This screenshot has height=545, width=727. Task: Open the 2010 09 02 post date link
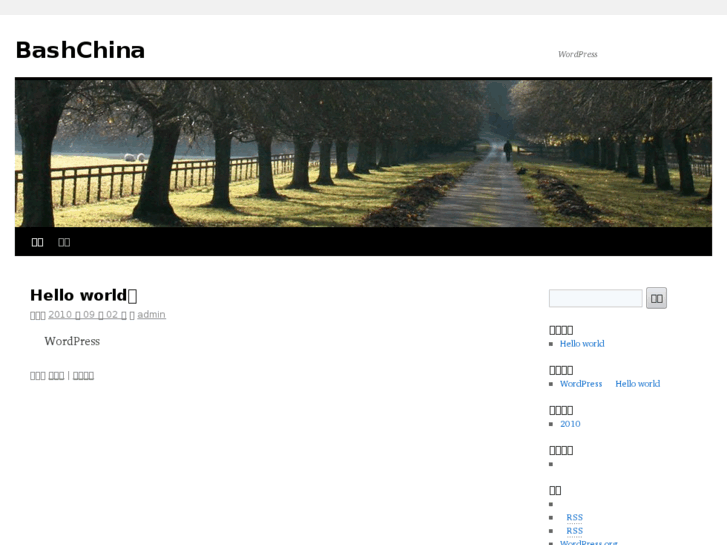(x=87, y=314)
